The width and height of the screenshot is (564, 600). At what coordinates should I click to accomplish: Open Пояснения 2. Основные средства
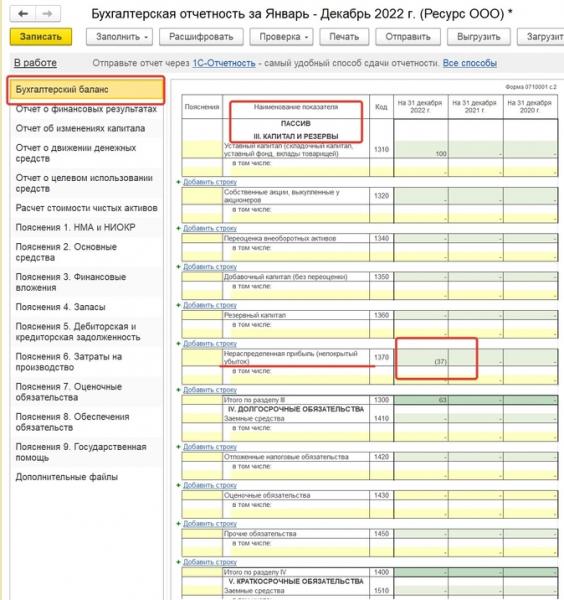point(66,252)
